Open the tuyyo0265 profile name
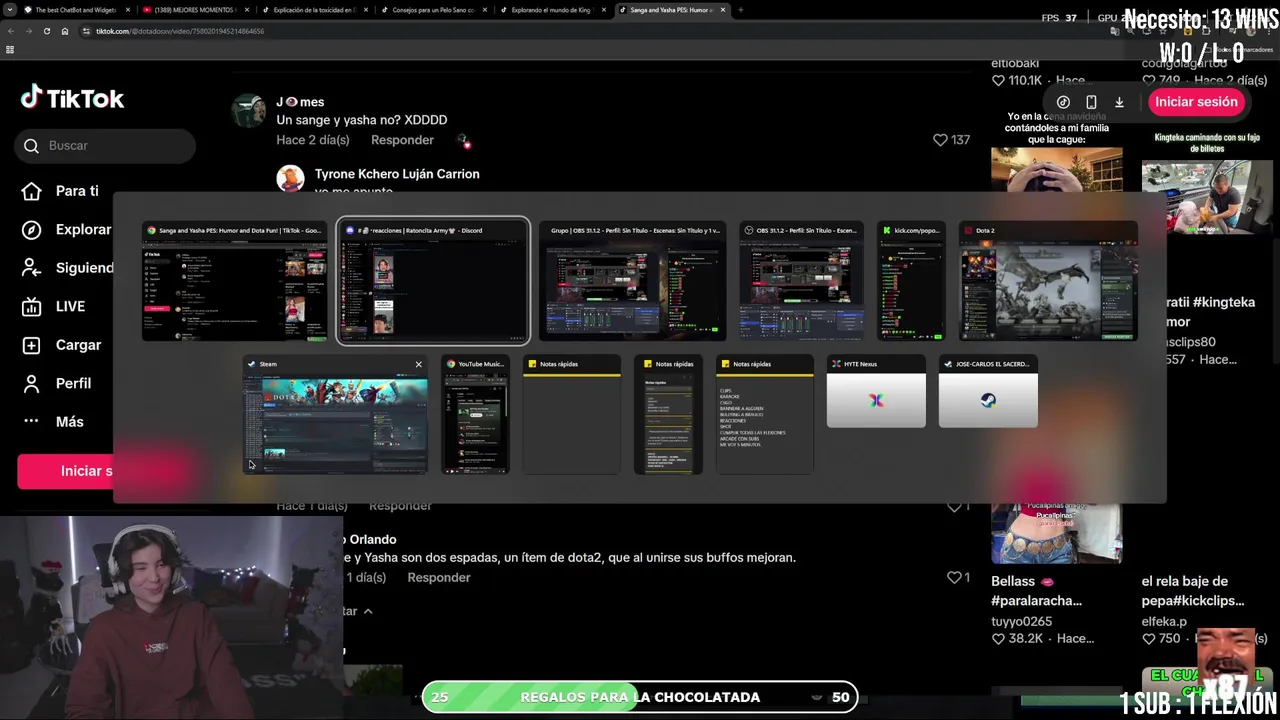1280x720 pixels. [x=1022, y=621]
